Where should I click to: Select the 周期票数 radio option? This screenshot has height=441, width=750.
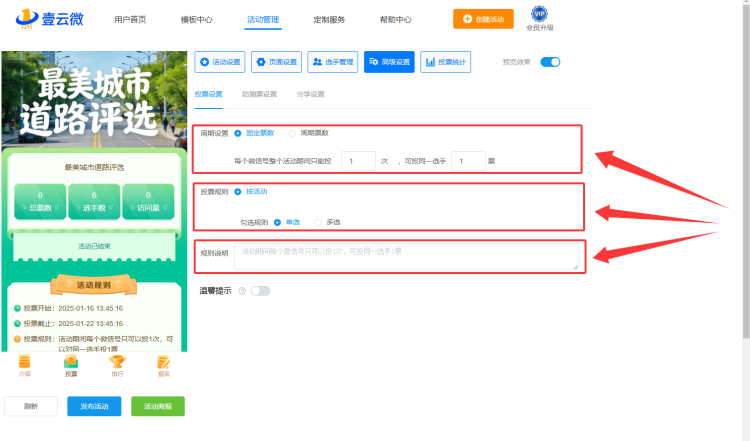pos(292,133)
